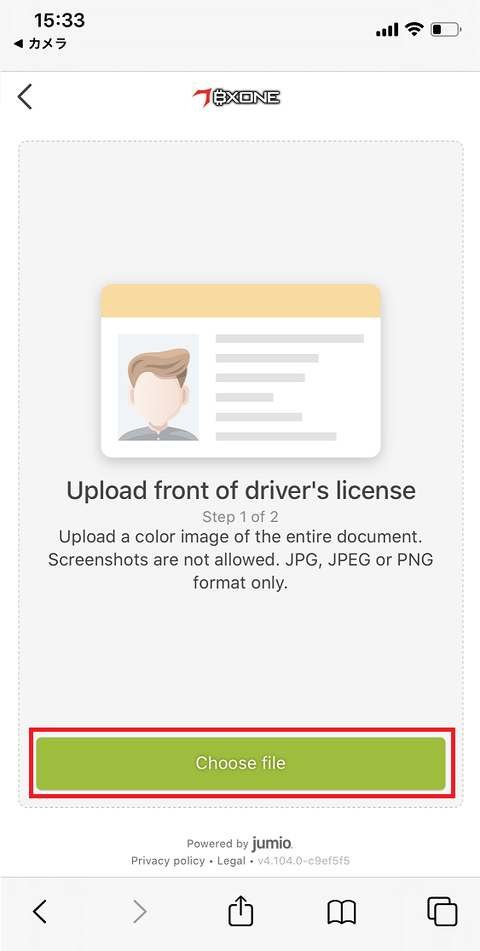Open the Safari share sheet icon
This screenshot has height=951, width=480.
[240, 910]
